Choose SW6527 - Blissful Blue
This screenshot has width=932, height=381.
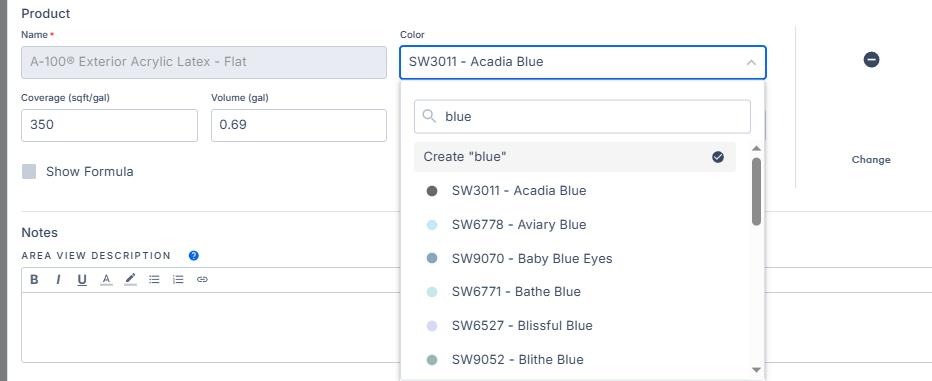(575, 326)
